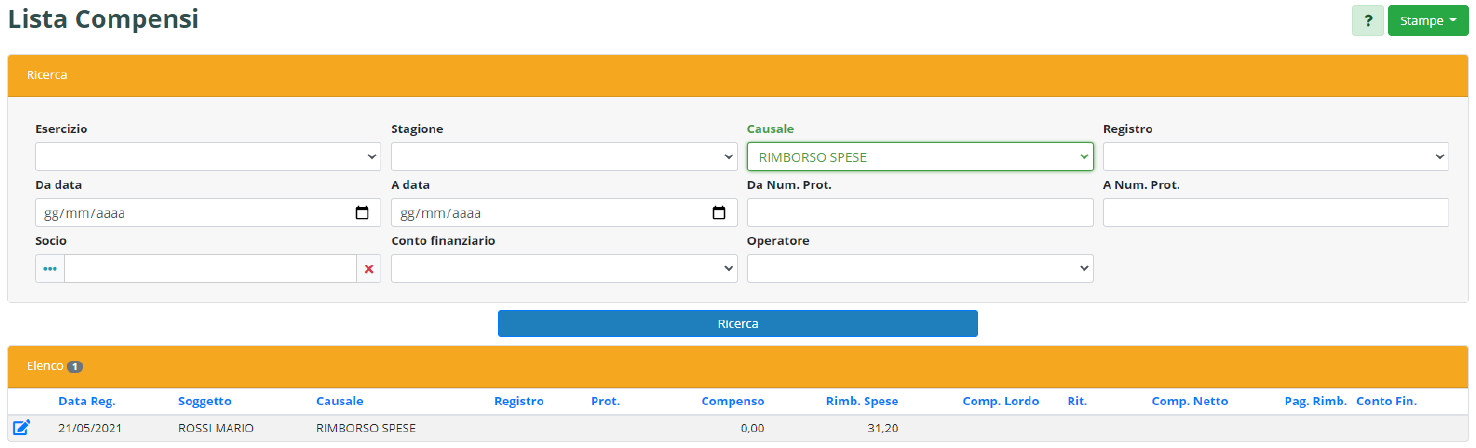Click the help question mark button
This screenshot has height=448, width=1476.
[1367, 21]
